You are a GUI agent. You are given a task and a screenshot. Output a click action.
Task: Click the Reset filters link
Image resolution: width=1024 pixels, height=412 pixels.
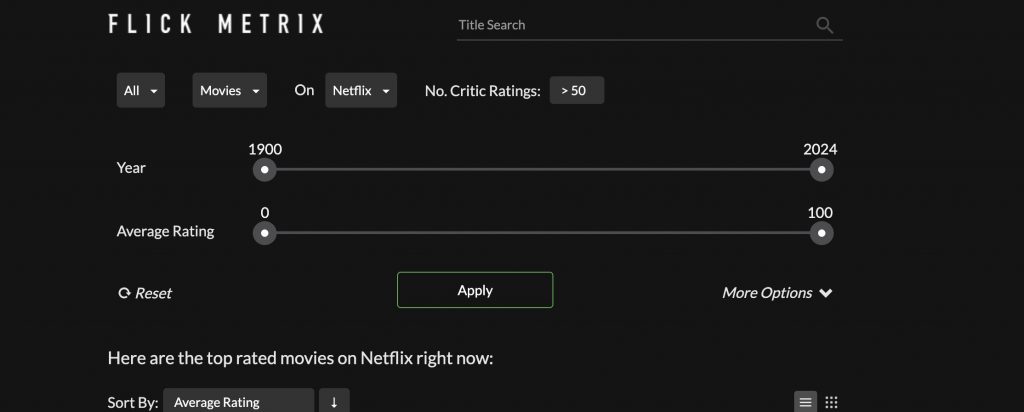145,293
